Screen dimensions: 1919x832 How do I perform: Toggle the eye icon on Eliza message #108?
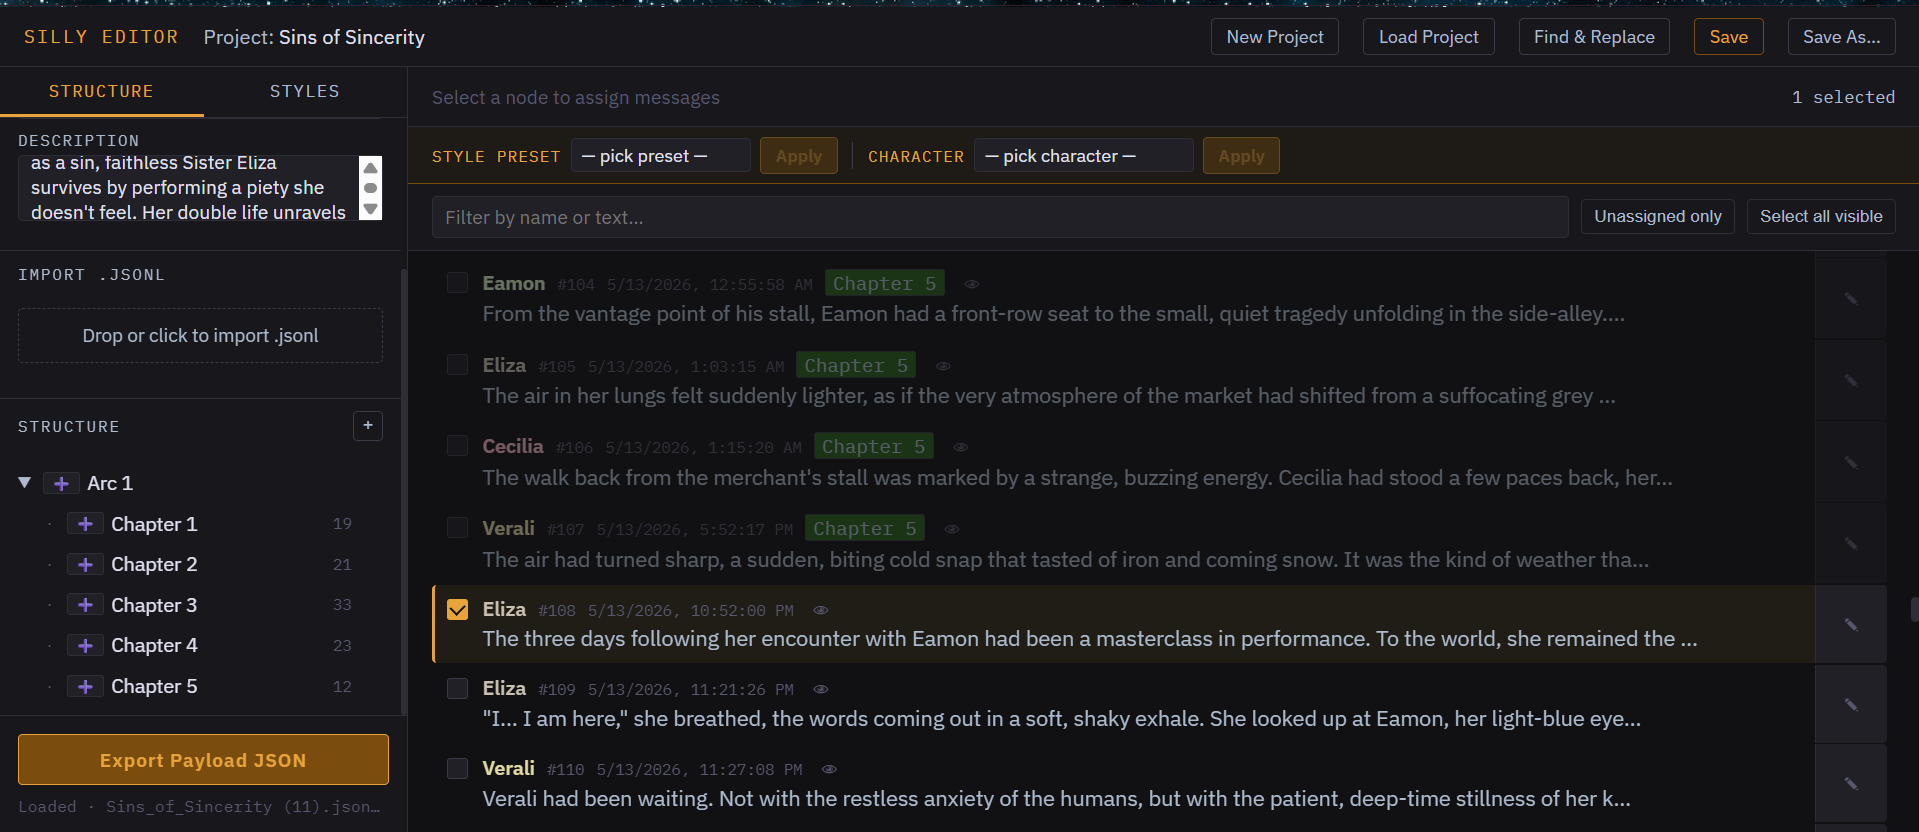[x=821, y=610]
